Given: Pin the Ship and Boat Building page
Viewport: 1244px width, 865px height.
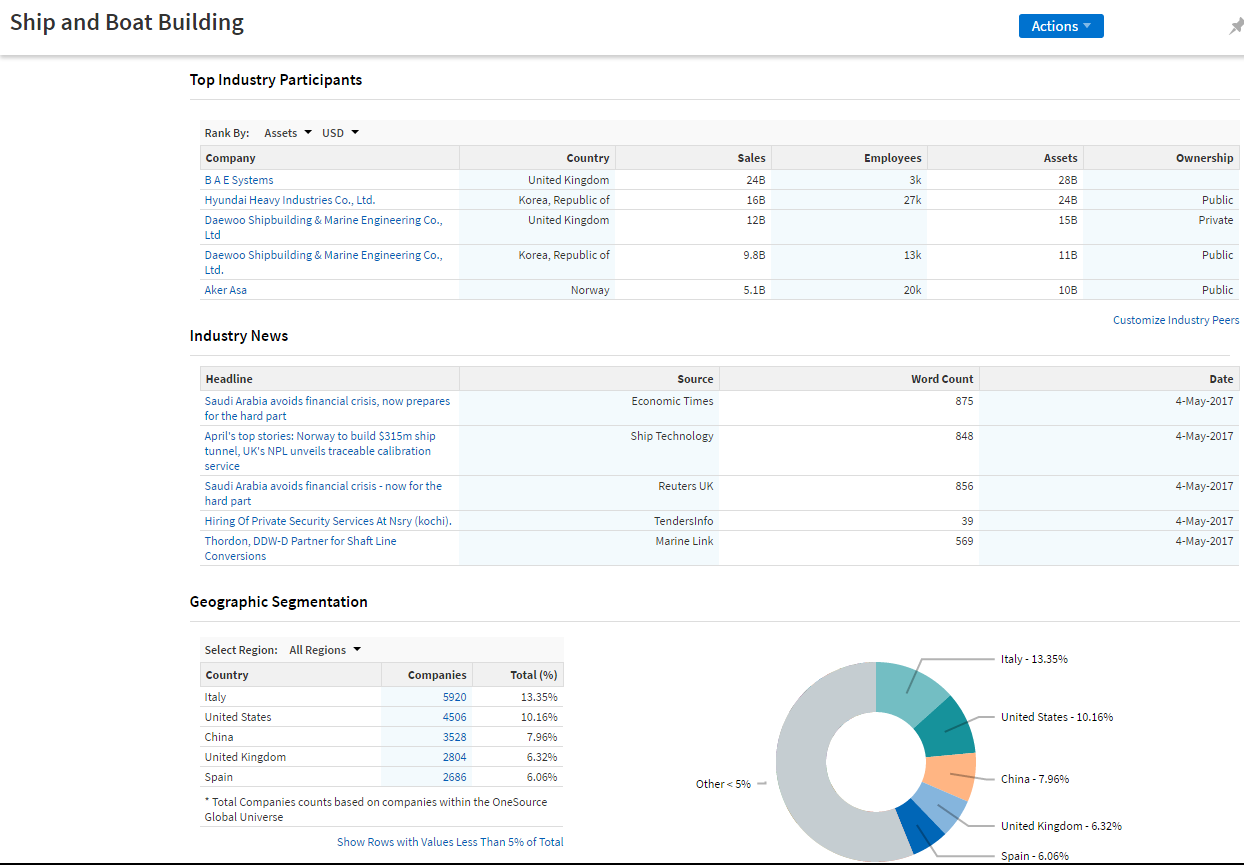Looking at the screenshot, I should [1236, 27].
